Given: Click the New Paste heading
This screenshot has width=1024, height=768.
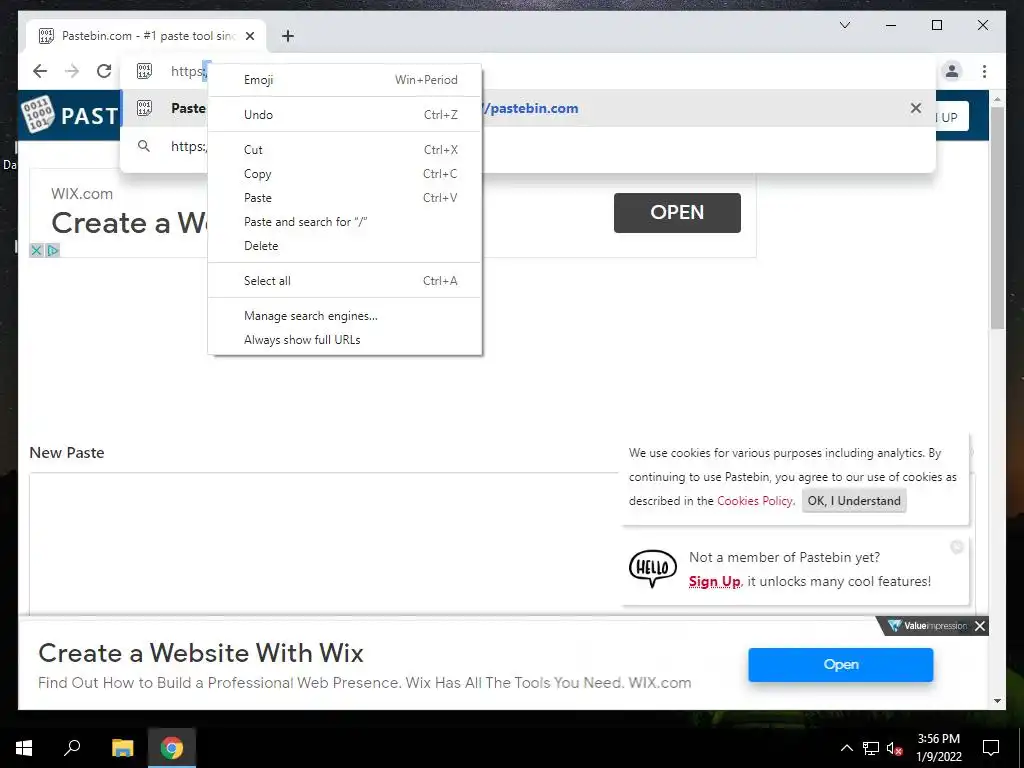Looking at the screenshot, I should tap(67, 453).
